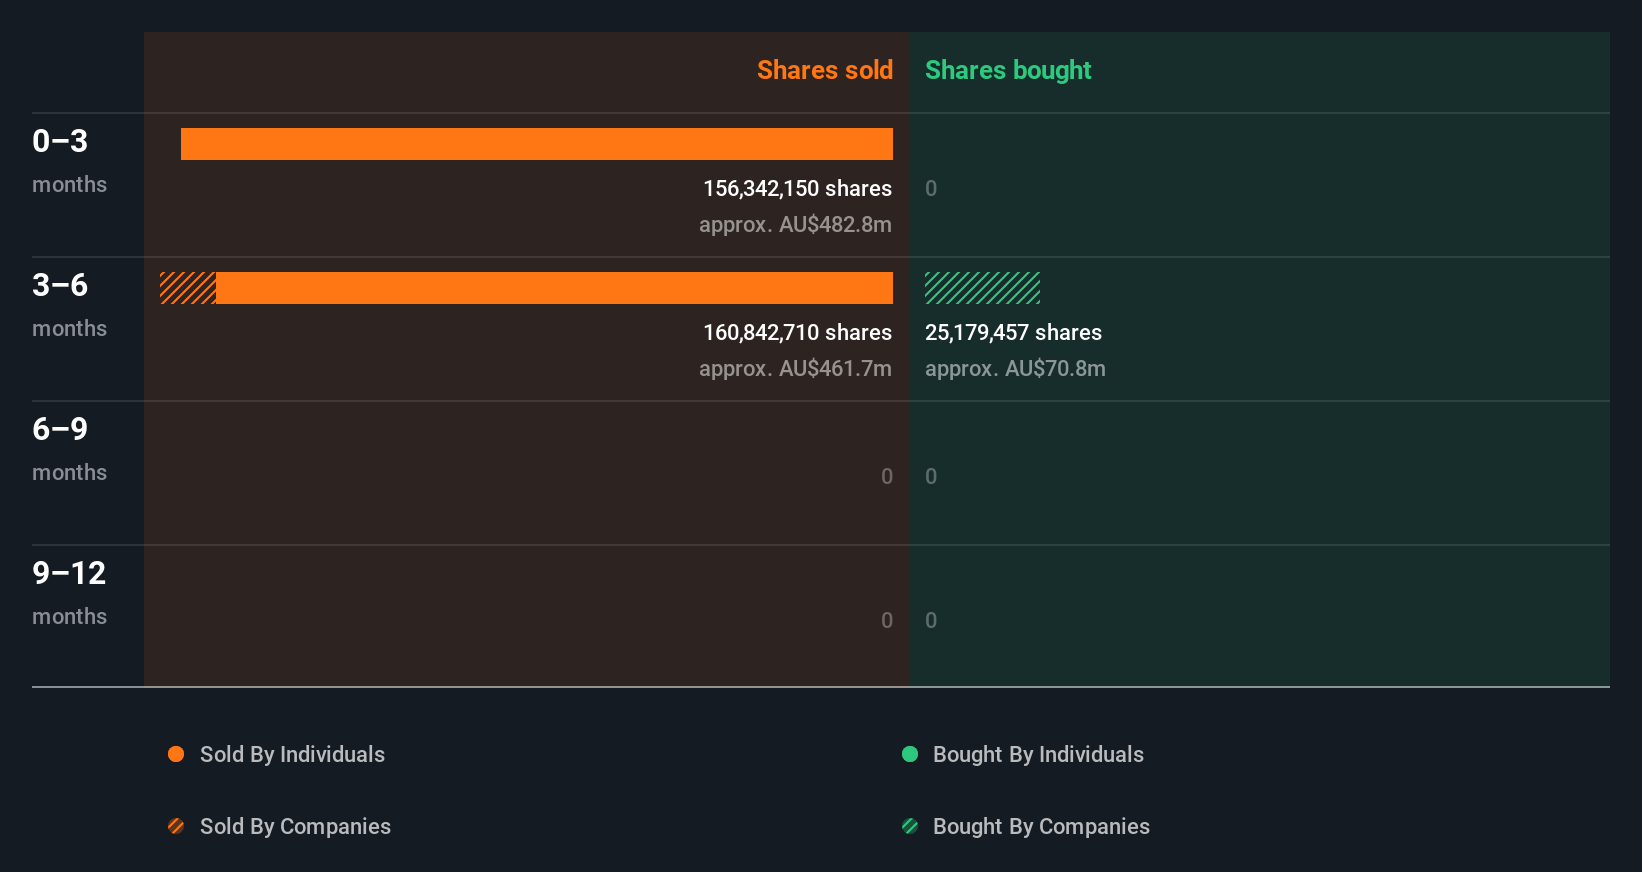Click the '6–9' months row label
This screenshot has width=1642, height=872.
coord(60,429)
